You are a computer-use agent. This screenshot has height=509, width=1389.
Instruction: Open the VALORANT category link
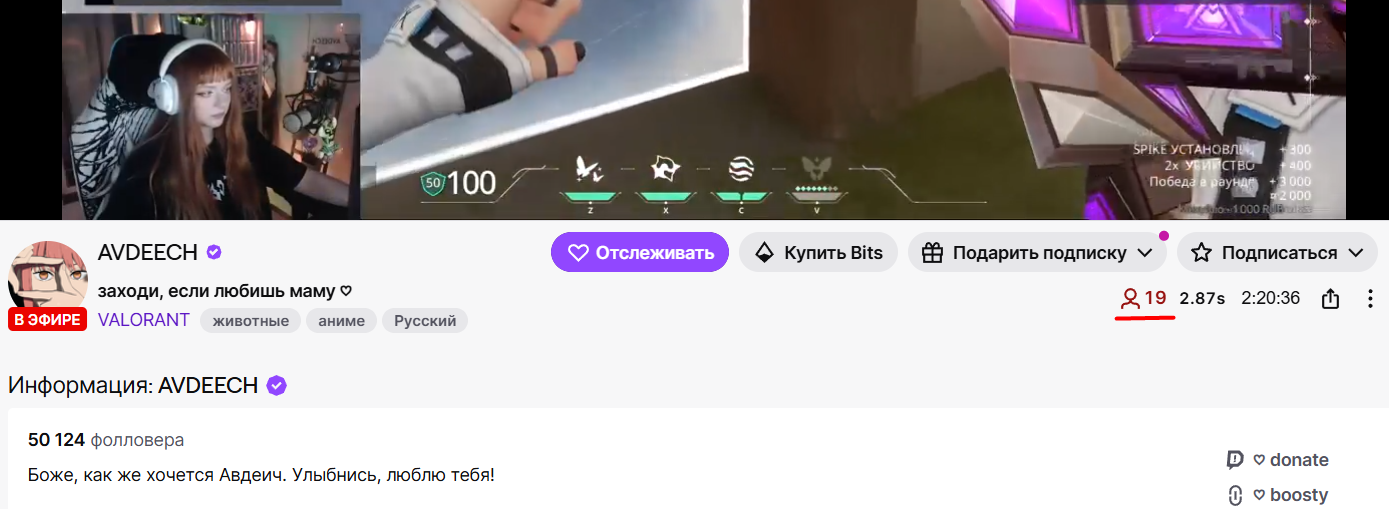pos(144,320)
